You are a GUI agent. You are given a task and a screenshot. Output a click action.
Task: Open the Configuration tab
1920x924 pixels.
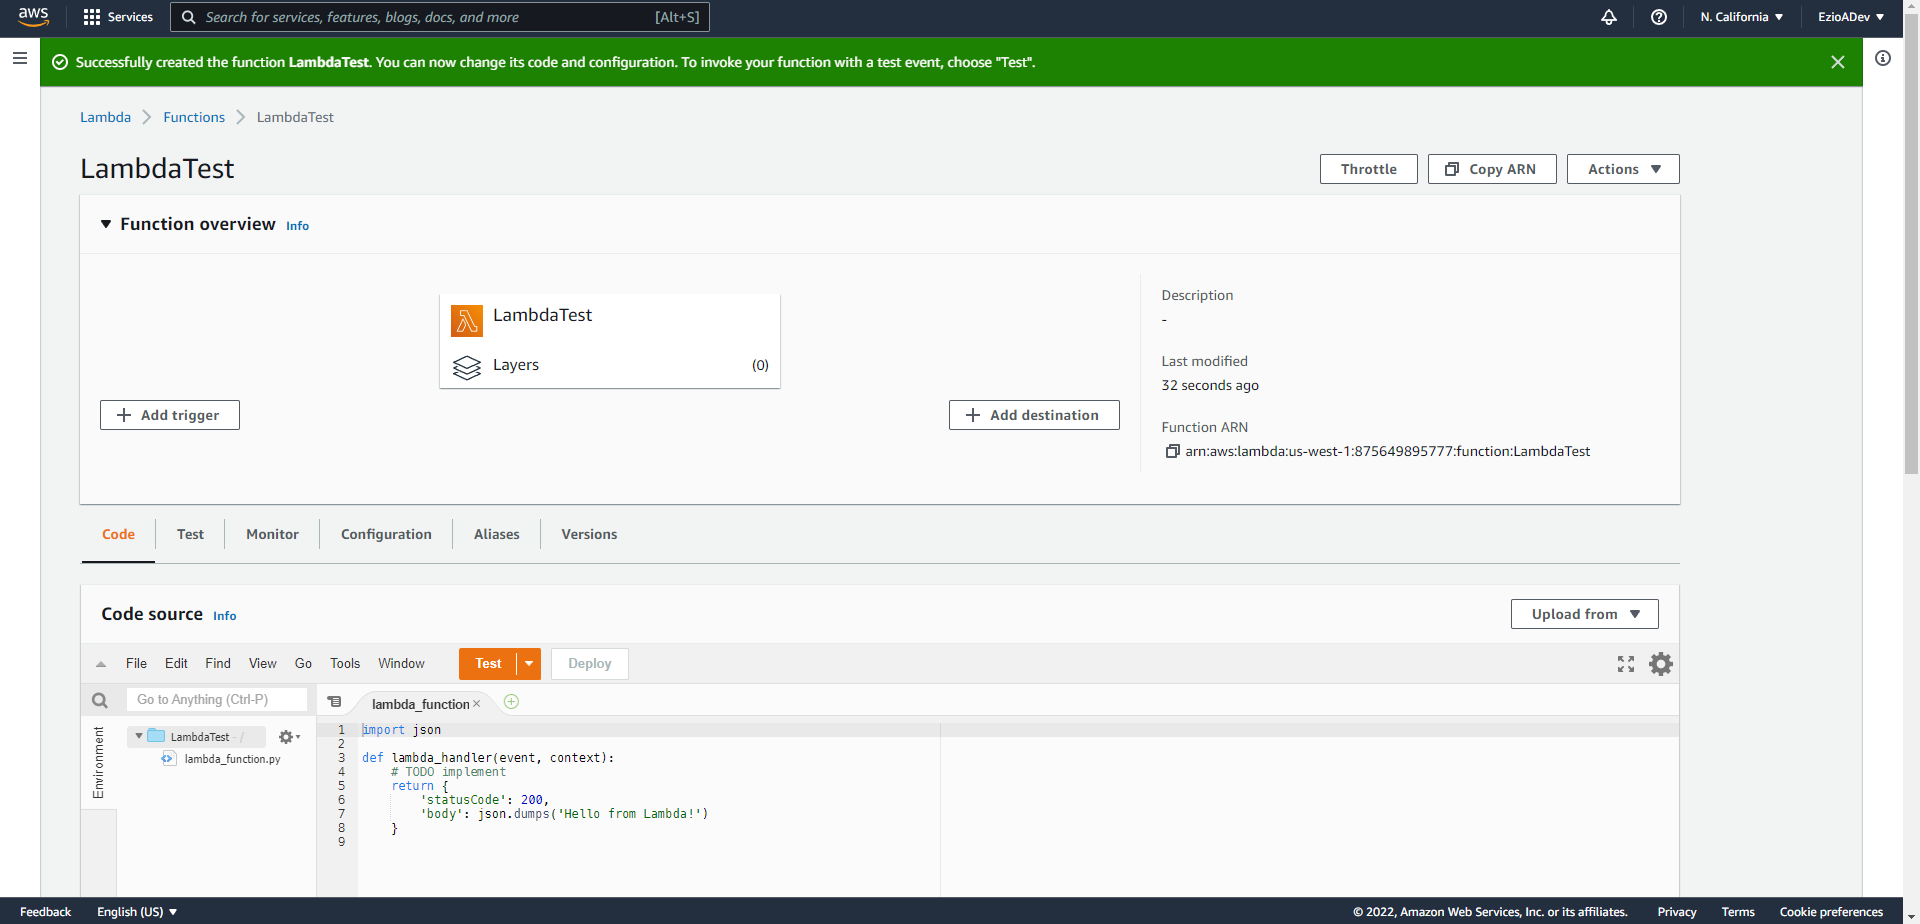[x=386, y=534]
